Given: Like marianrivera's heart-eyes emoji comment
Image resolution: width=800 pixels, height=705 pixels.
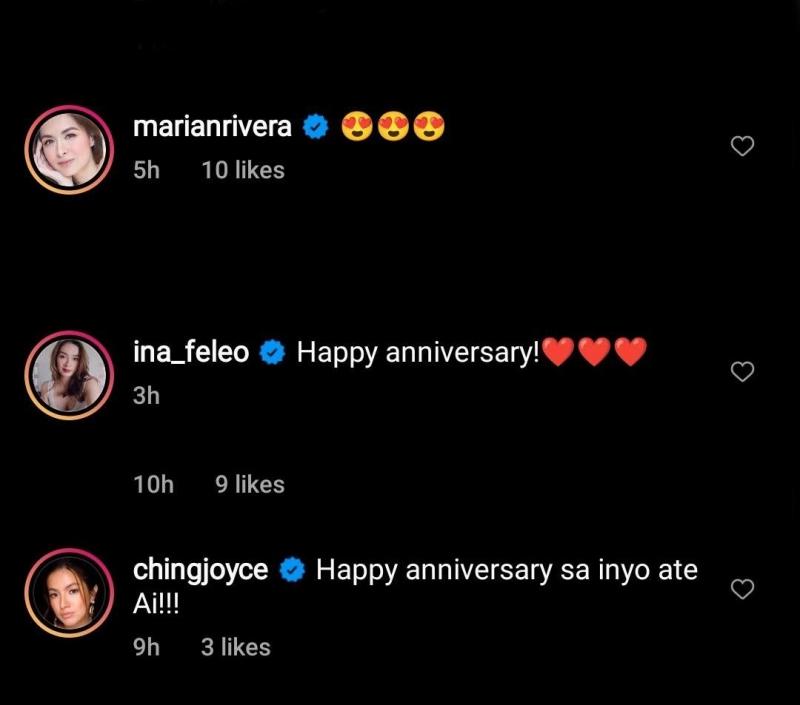Looking at the screenshot, I should pyautogui.click(x=742, y=147).
